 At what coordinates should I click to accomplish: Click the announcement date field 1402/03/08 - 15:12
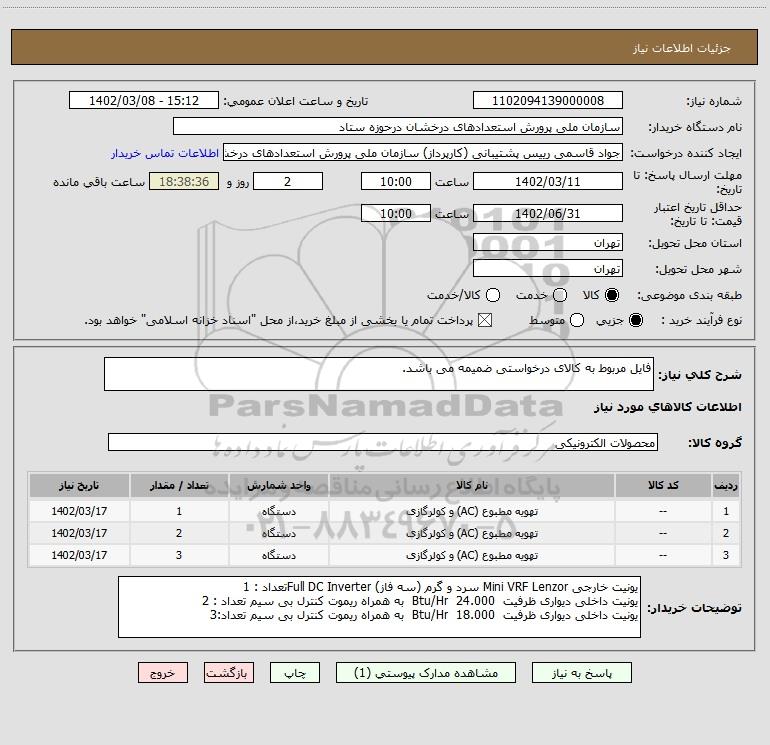pyautogui.click(x=144, y=100)
